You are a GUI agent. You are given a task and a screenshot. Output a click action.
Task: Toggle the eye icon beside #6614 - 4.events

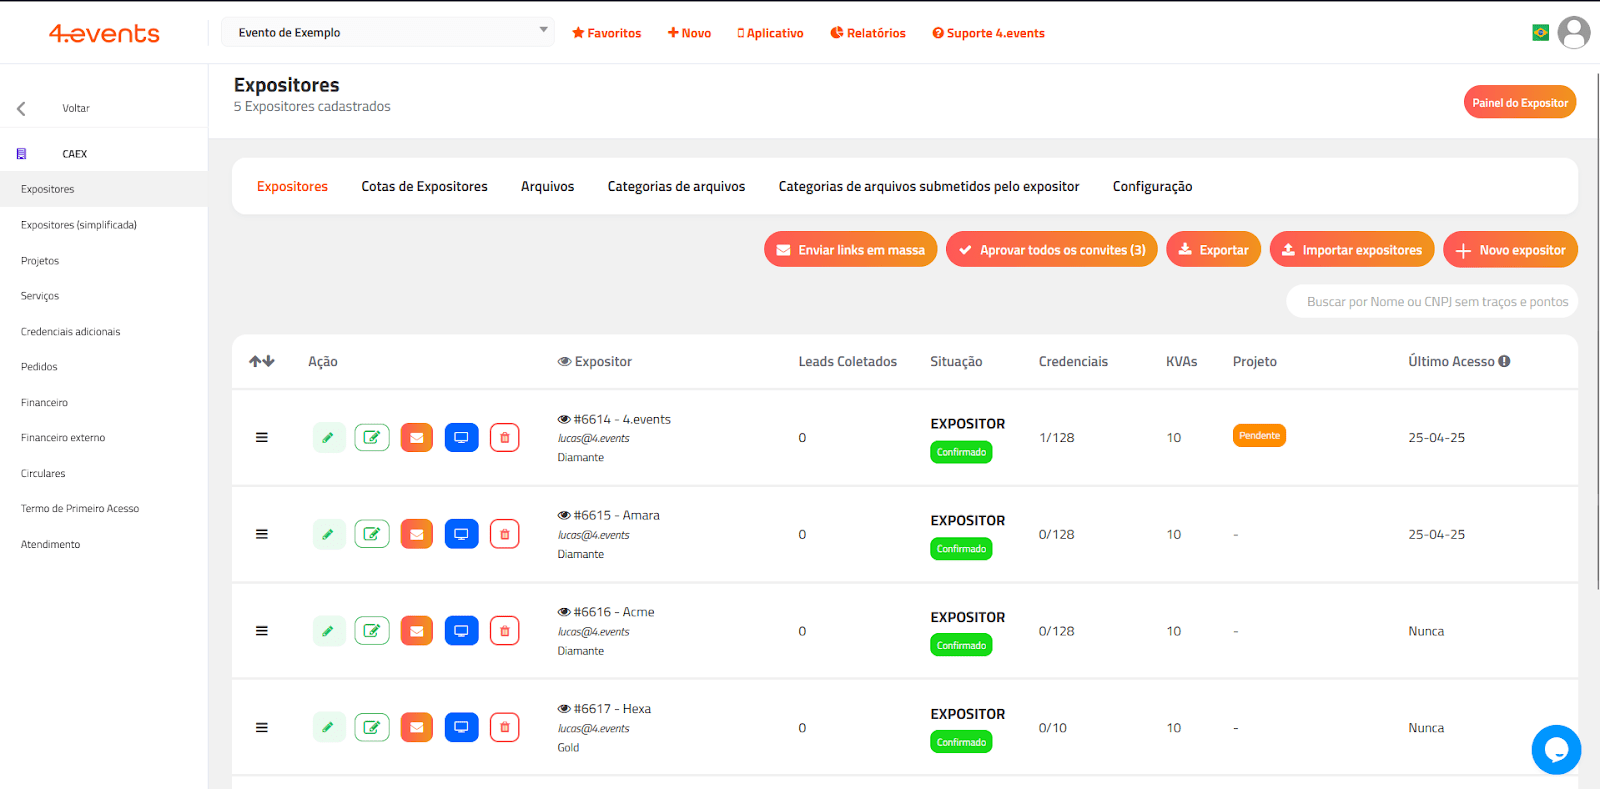click(x=564, y=420)
